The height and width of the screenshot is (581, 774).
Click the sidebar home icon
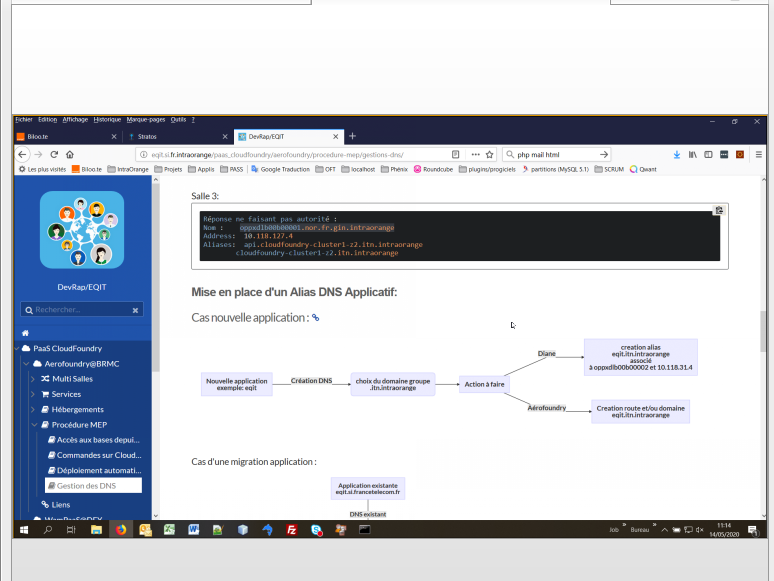pos(25,332)
